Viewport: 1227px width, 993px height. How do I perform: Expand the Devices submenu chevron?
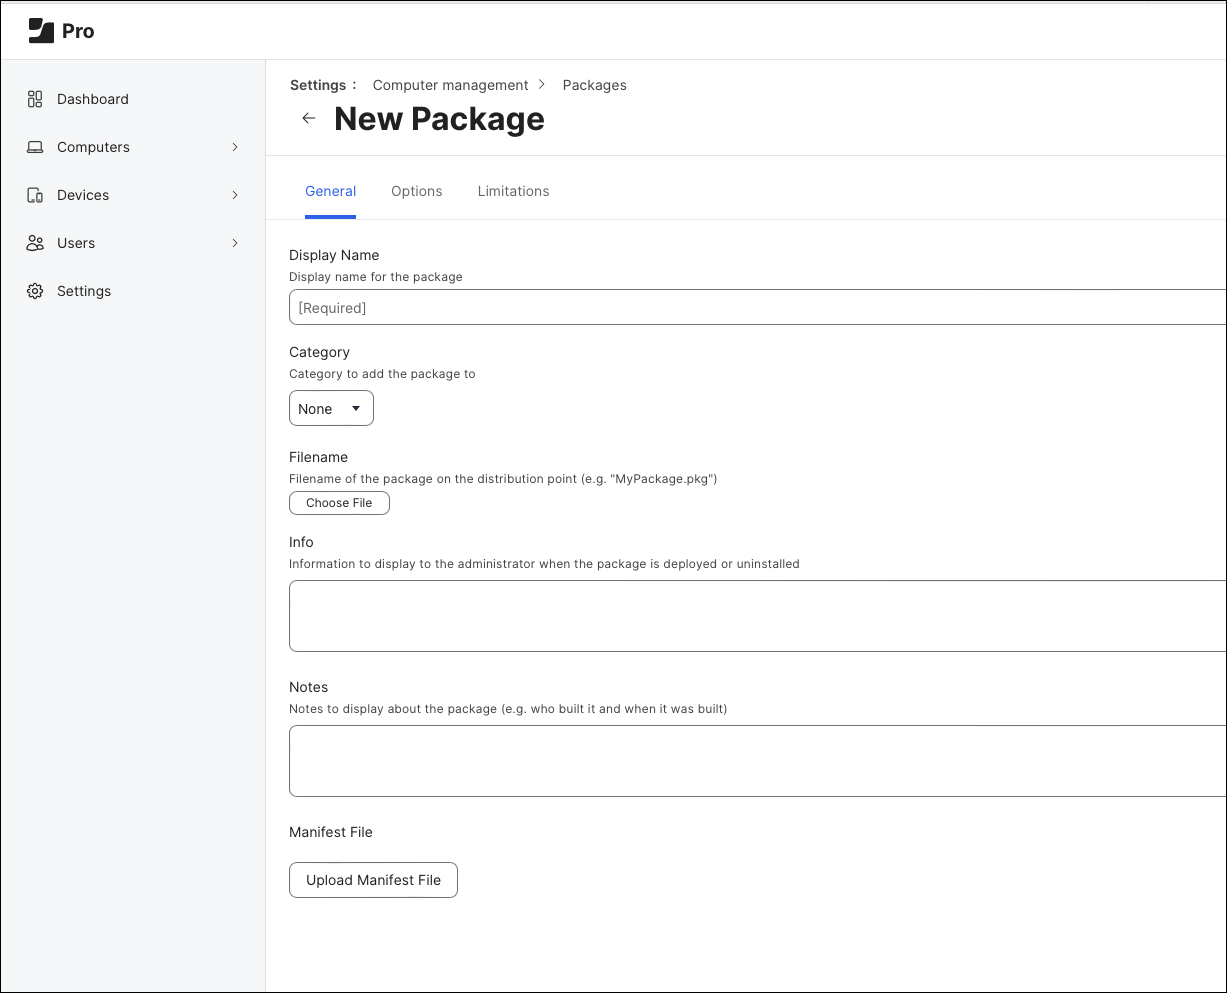pyautogui.click(x=235, y=195)
